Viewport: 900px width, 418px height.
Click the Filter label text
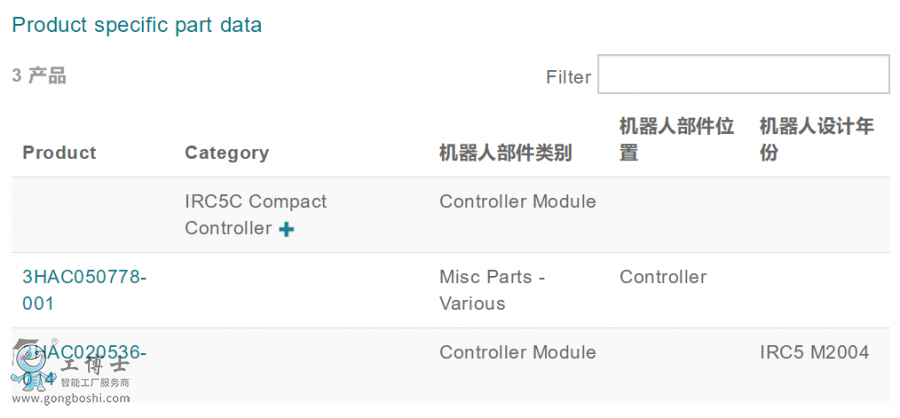coord(568,77)
